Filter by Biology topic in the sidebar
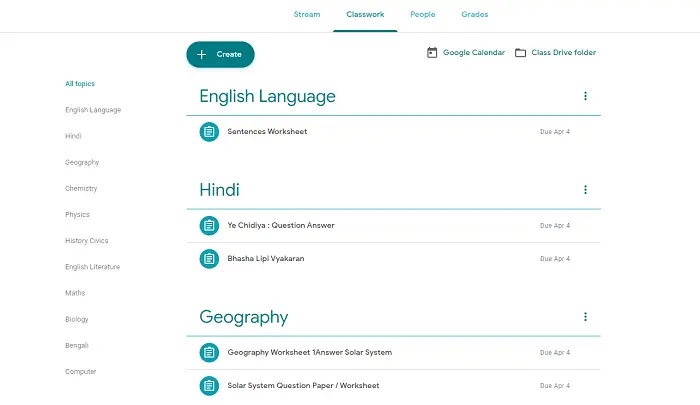 77,319
